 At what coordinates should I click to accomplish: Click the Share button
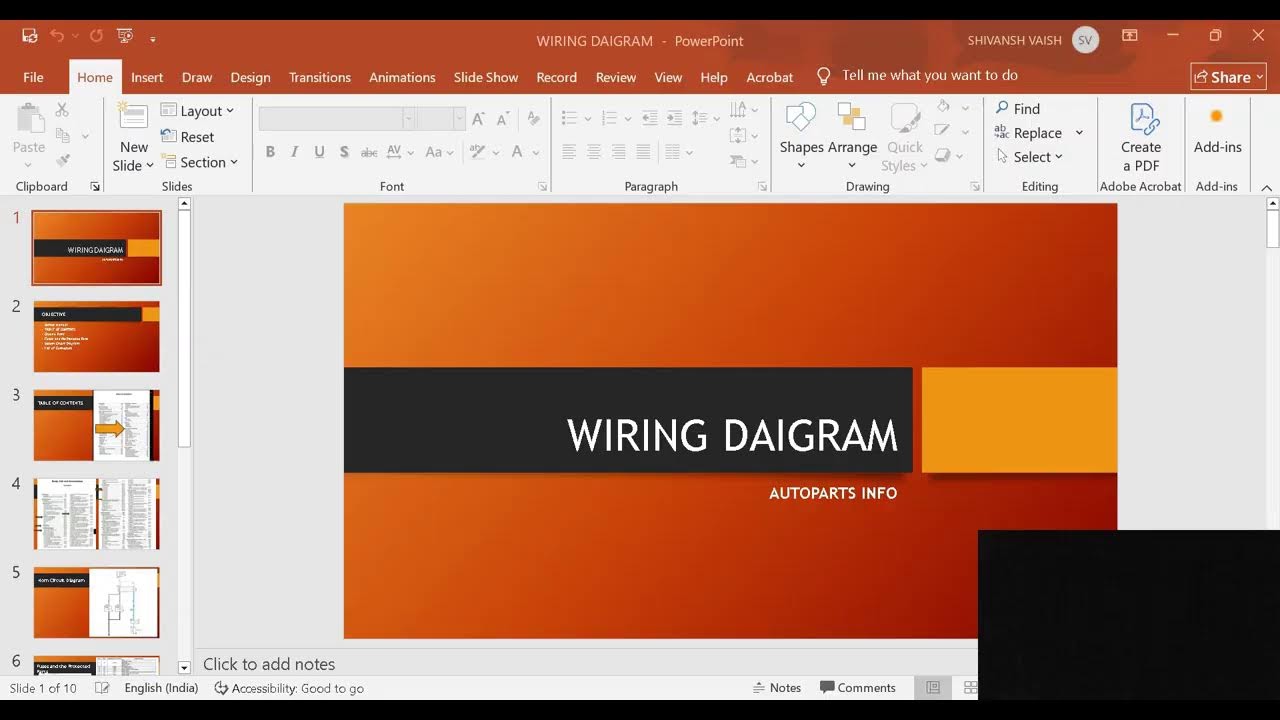(x=1228, y=77)
